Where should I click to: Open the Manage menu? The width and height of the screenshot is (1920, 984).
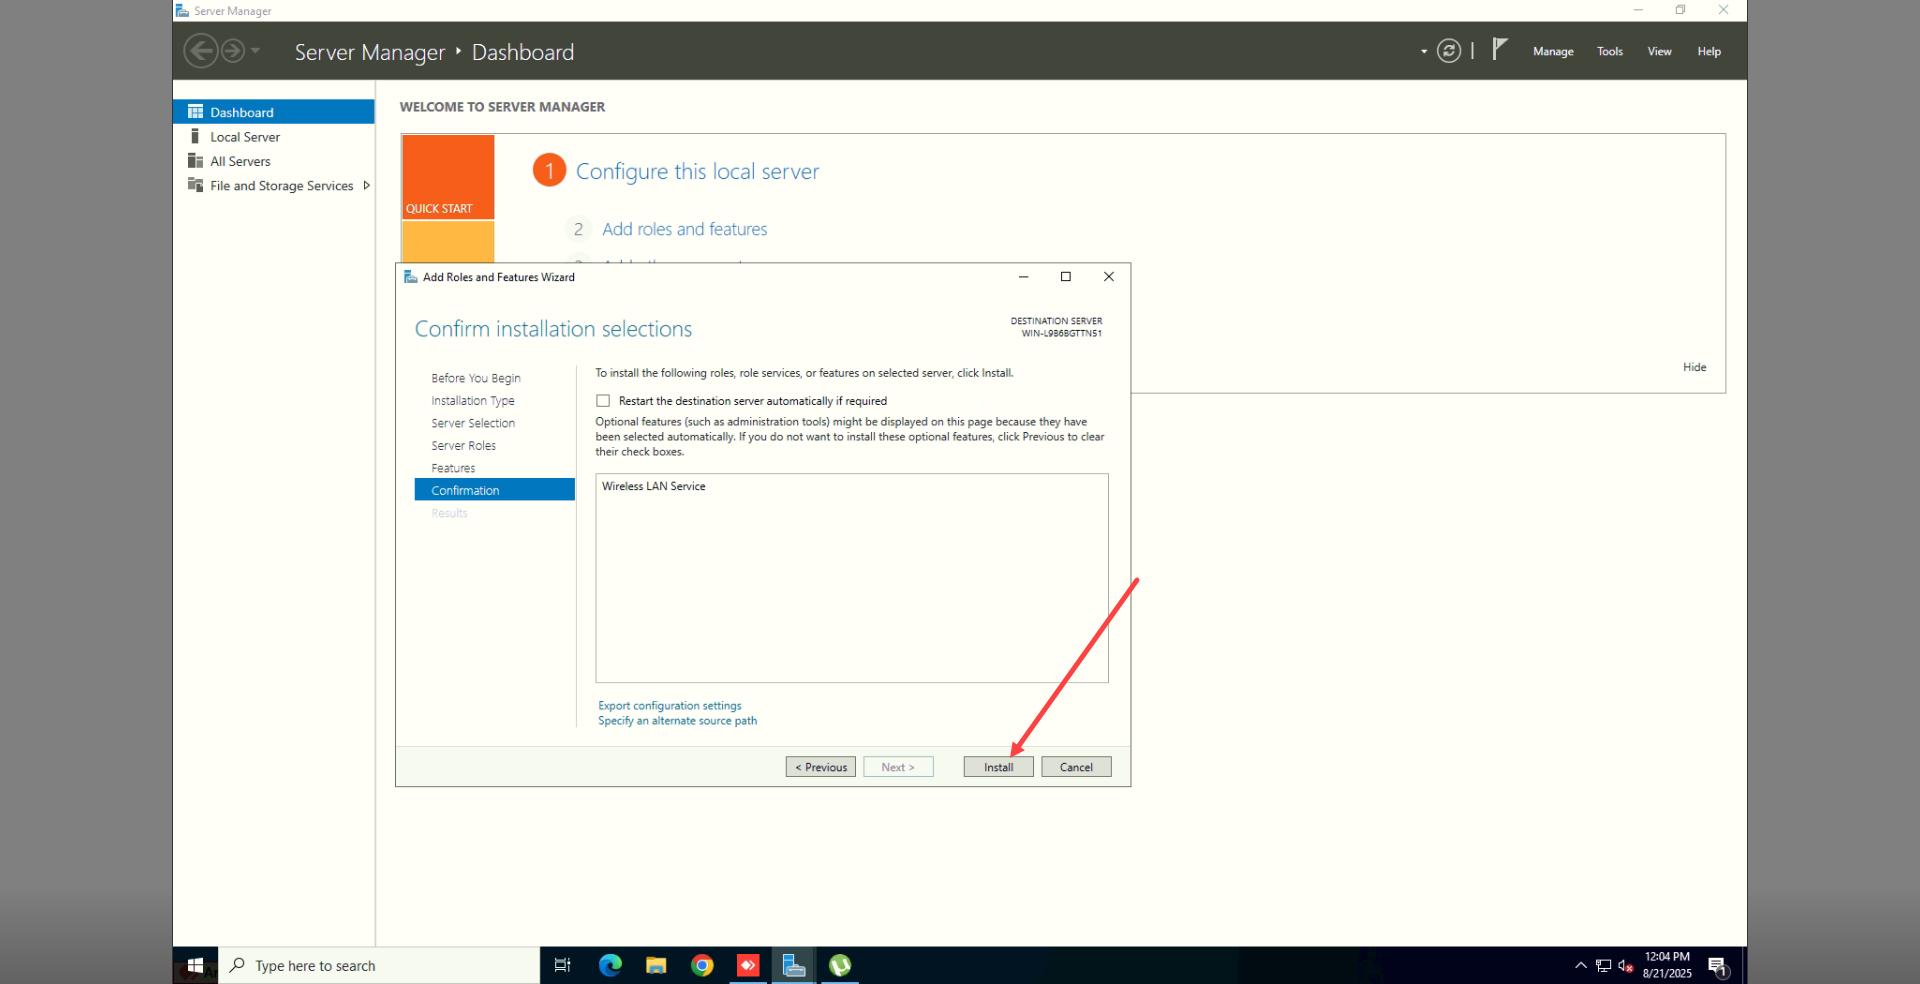(1552, 52)
